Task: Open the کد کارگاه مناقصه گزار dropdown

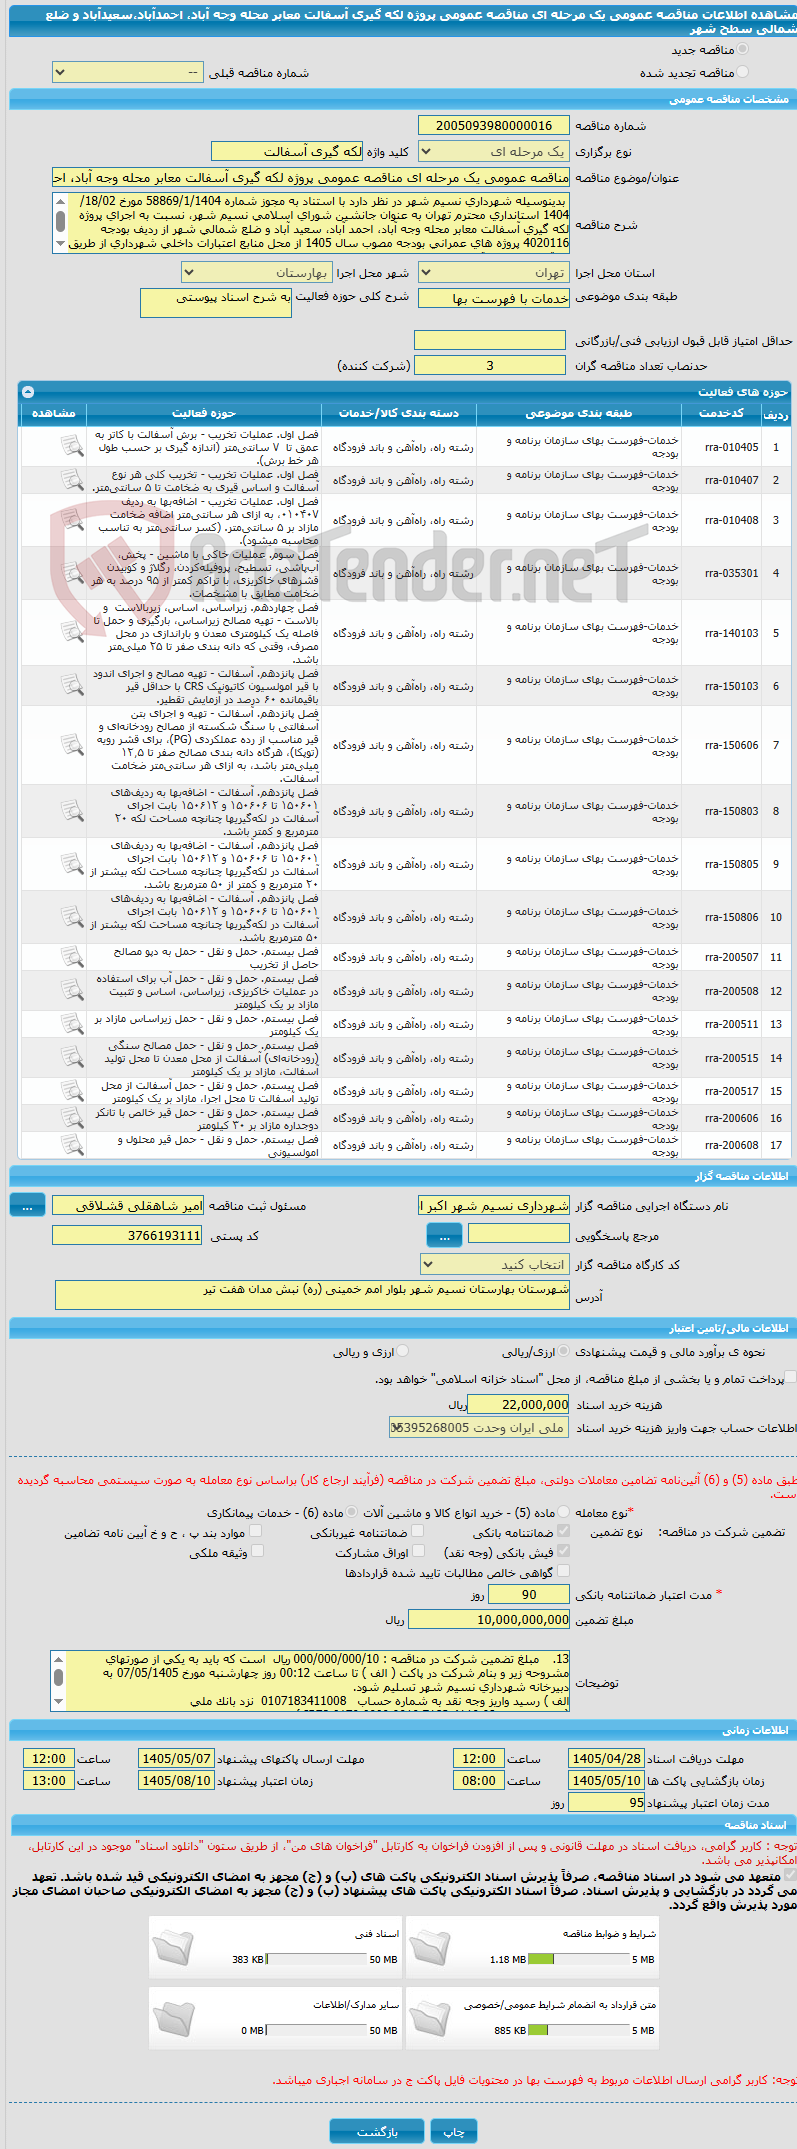Action: pyautogui.click(x=495, y=1265)
